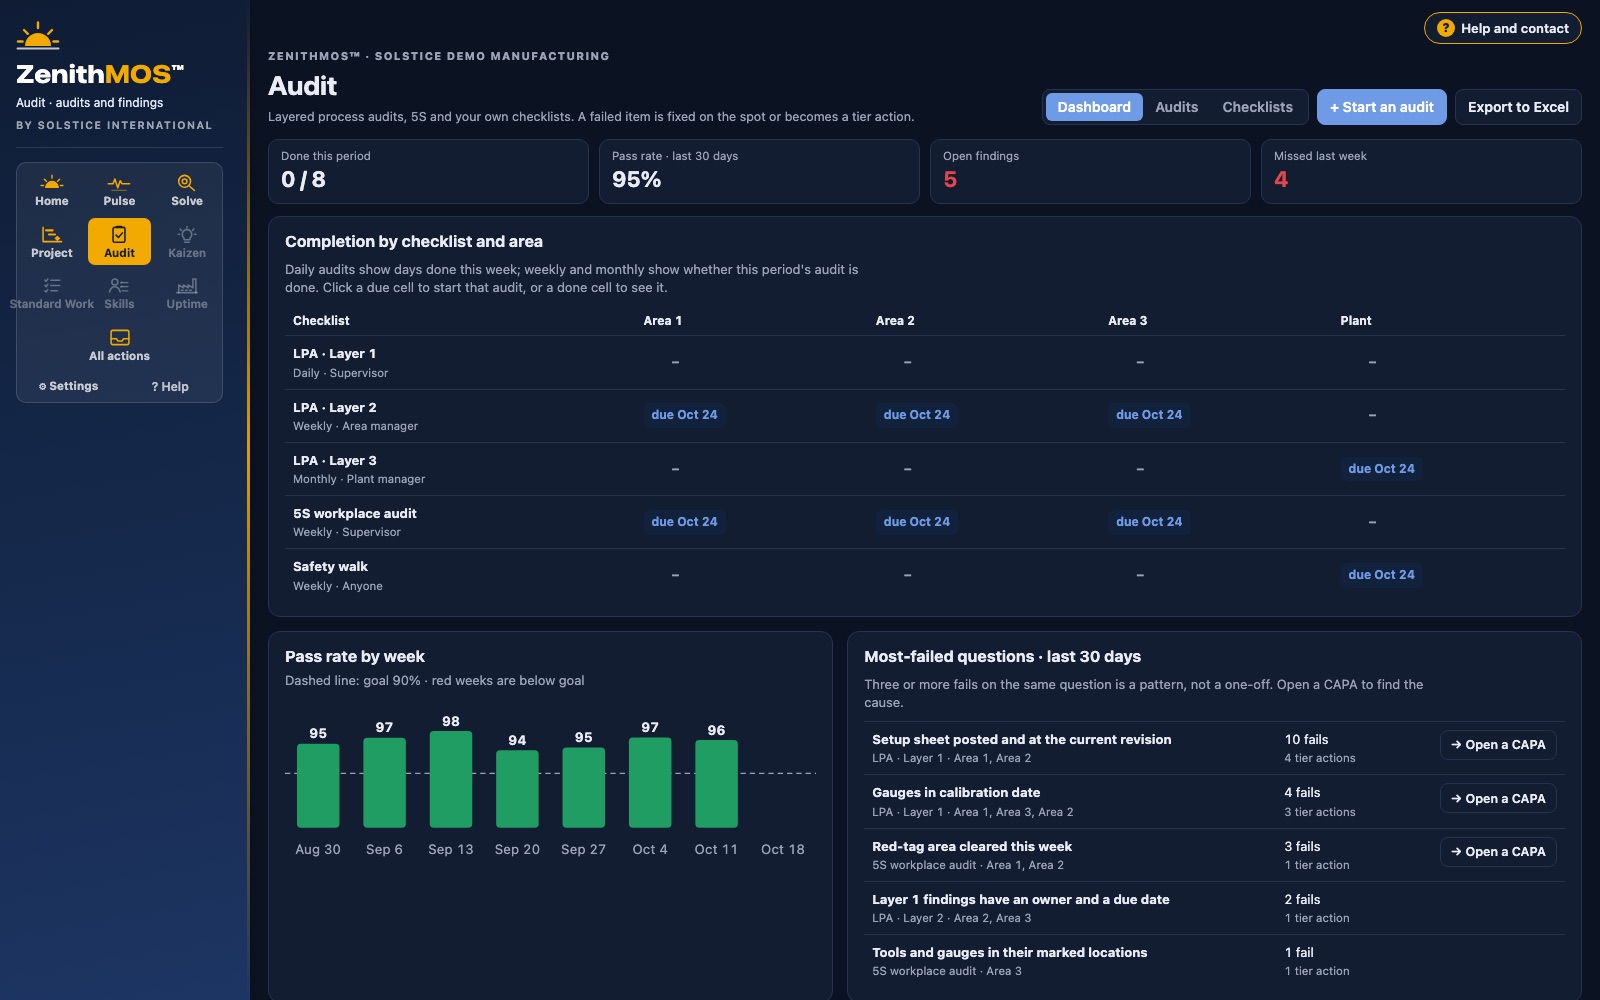Image resolution: width=1600 pixels, height=1000 pixels.
Task: Open a CAPA for Setup sheet posted
Action: [x=1498, y=745]
